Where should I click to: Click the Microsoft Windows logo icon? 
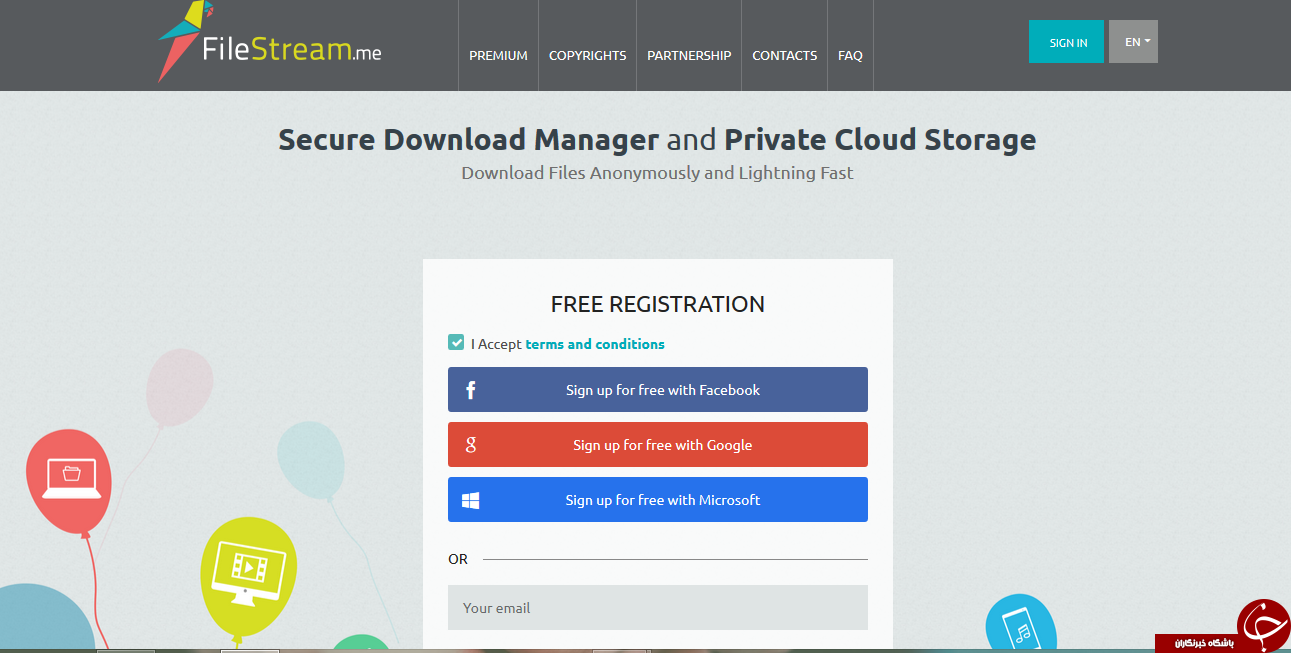(x=470, y=500)
